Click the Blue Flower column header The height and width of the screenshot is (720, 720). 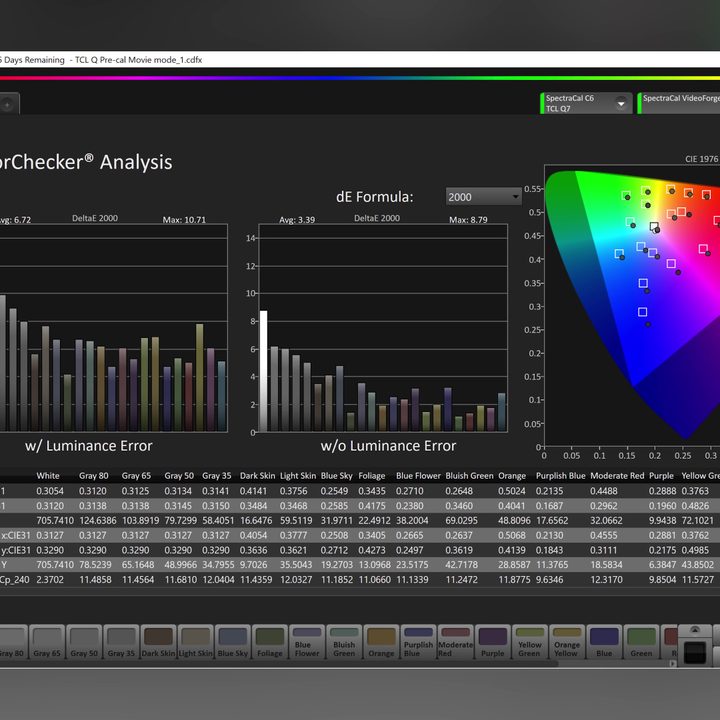[418, 476]
